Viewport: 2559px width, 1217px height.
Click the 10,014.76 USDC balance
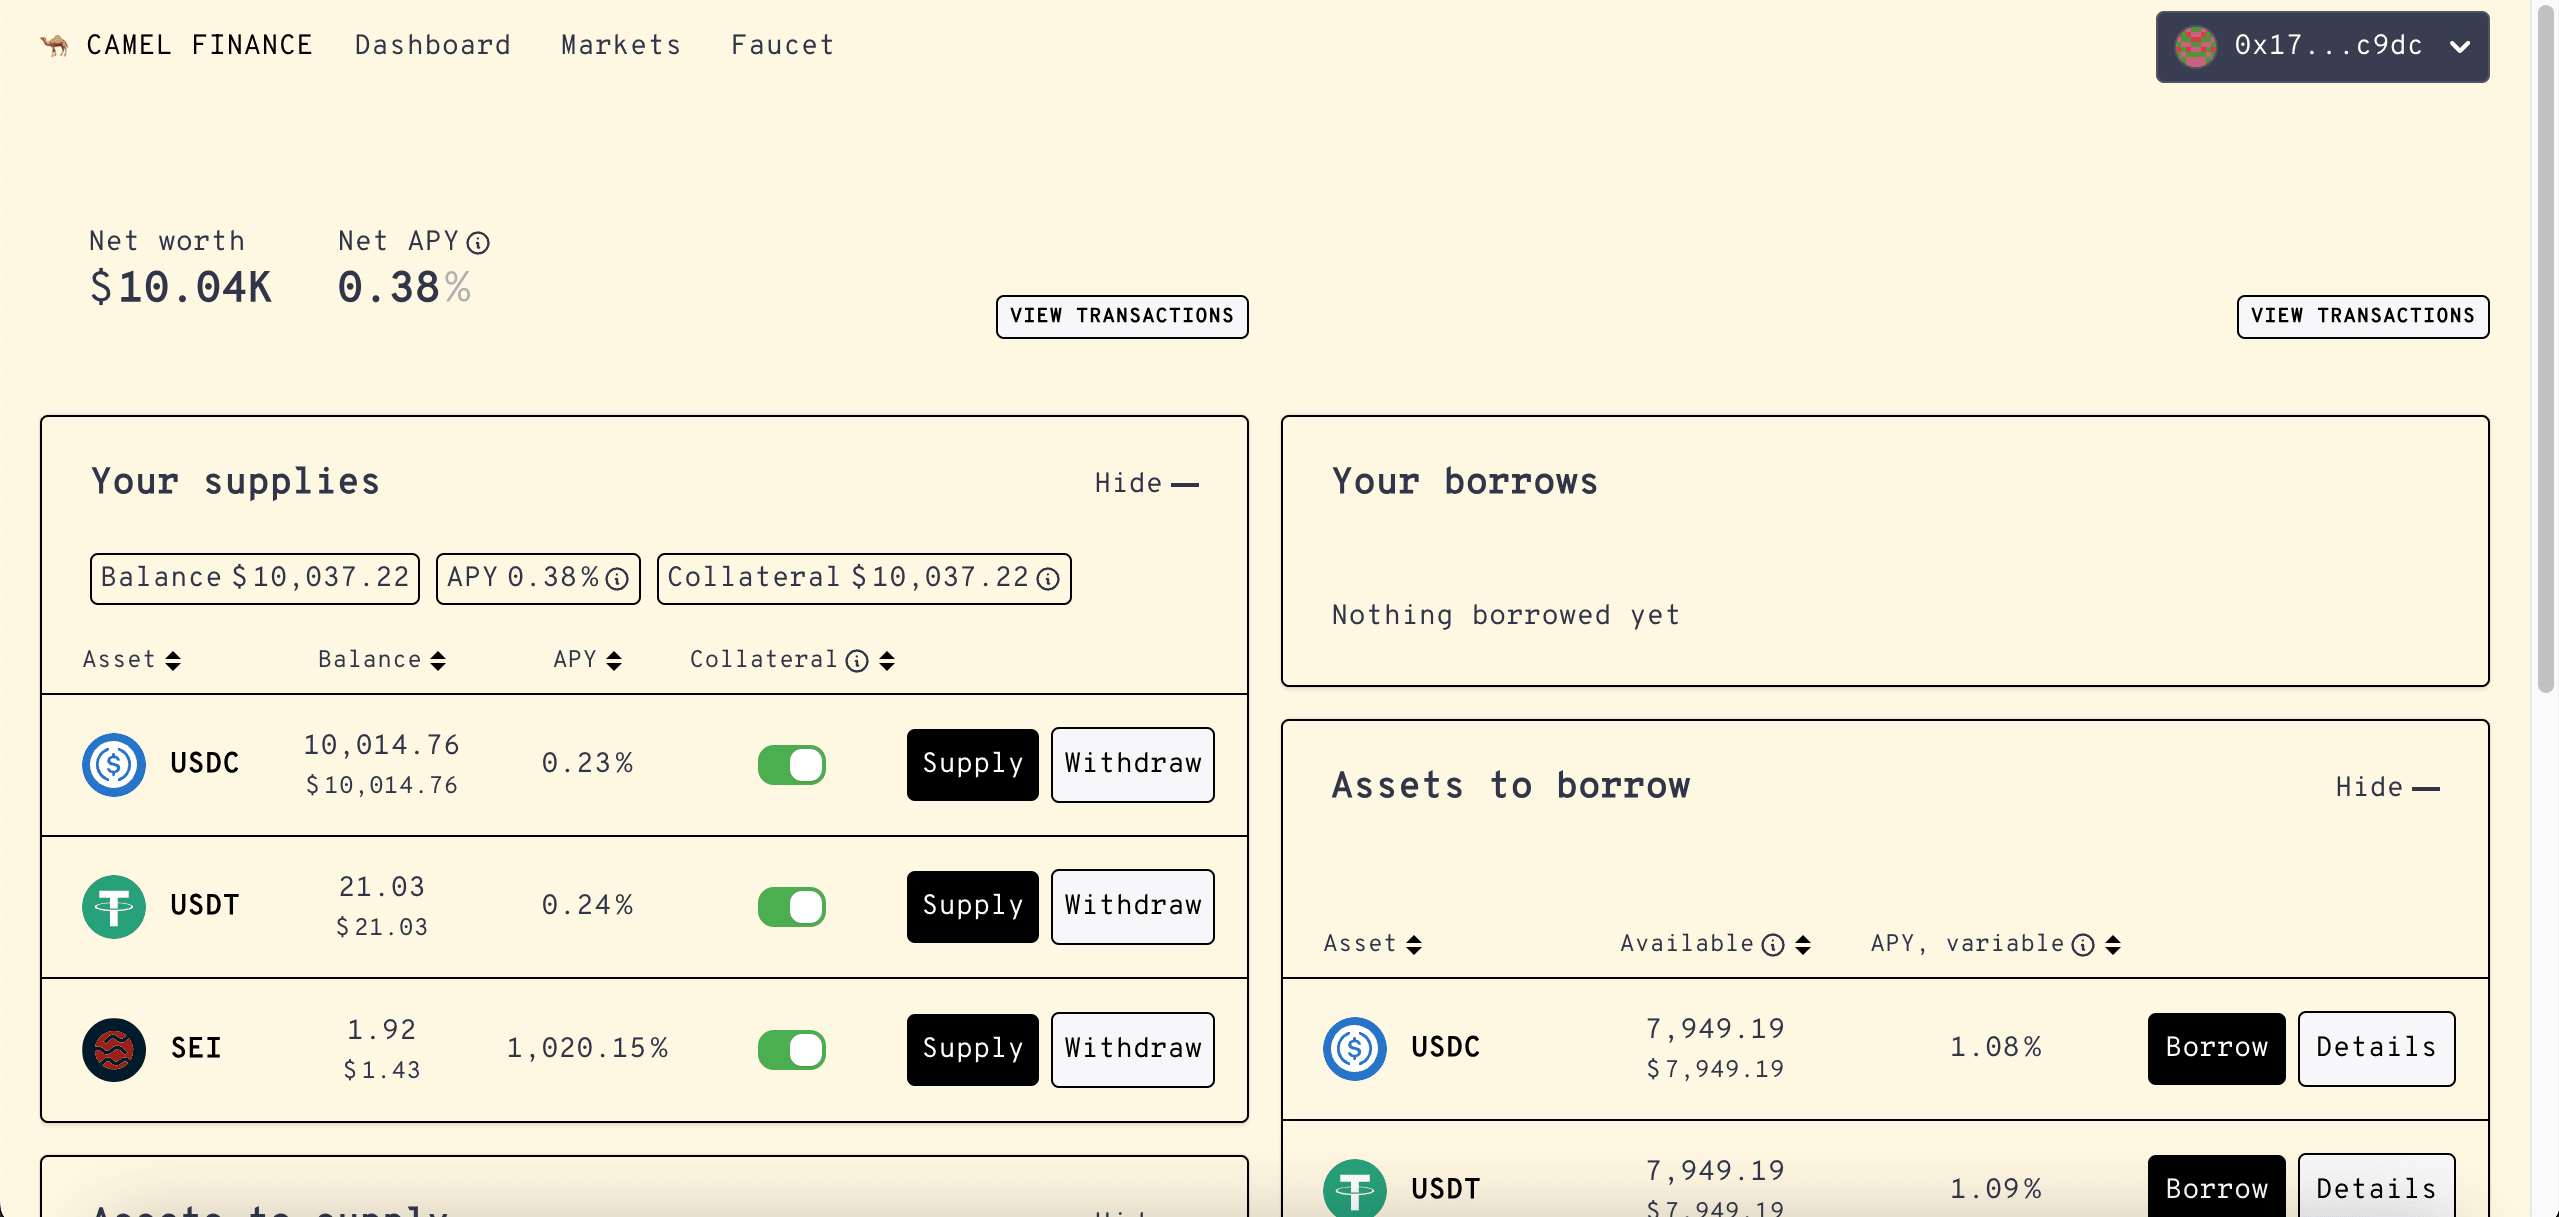[x=382, y=746]
